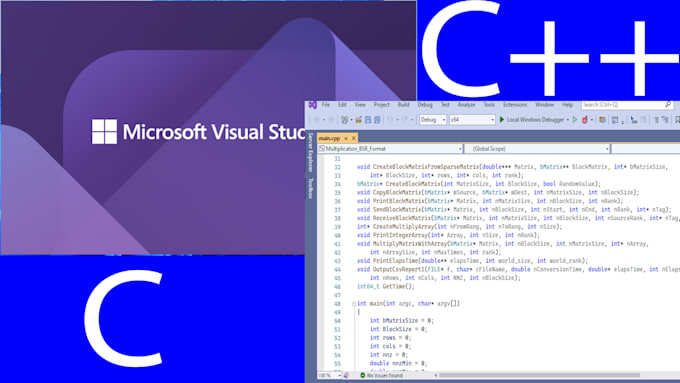Open the View menu
680x383 pixels.
[x=360, y=105]
